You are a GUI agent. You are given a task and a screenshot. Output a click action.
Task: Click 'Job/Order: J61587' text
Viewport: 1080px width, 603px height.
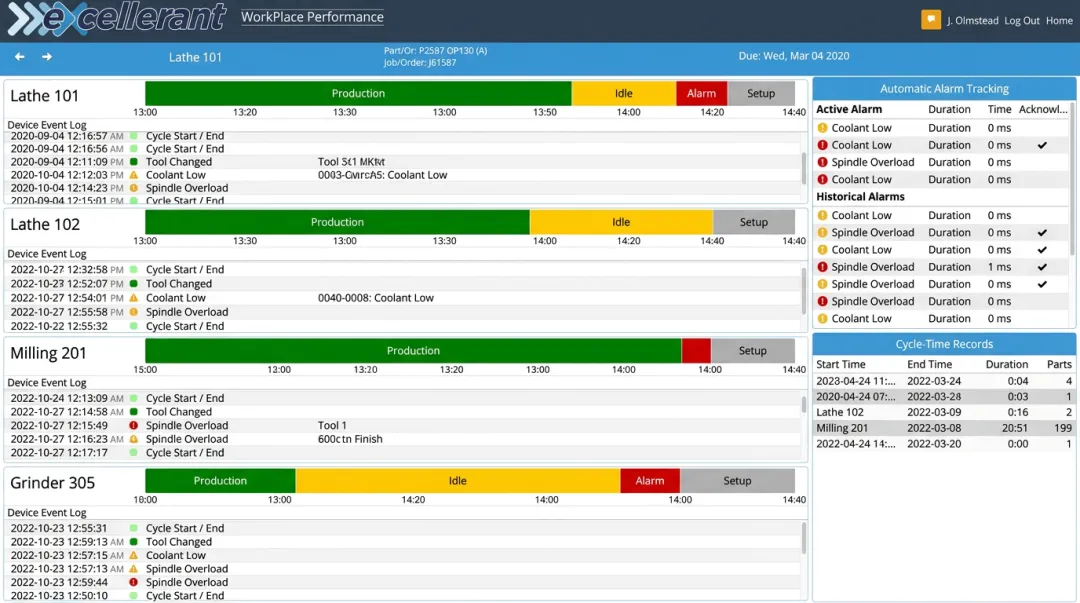point(419,63)
